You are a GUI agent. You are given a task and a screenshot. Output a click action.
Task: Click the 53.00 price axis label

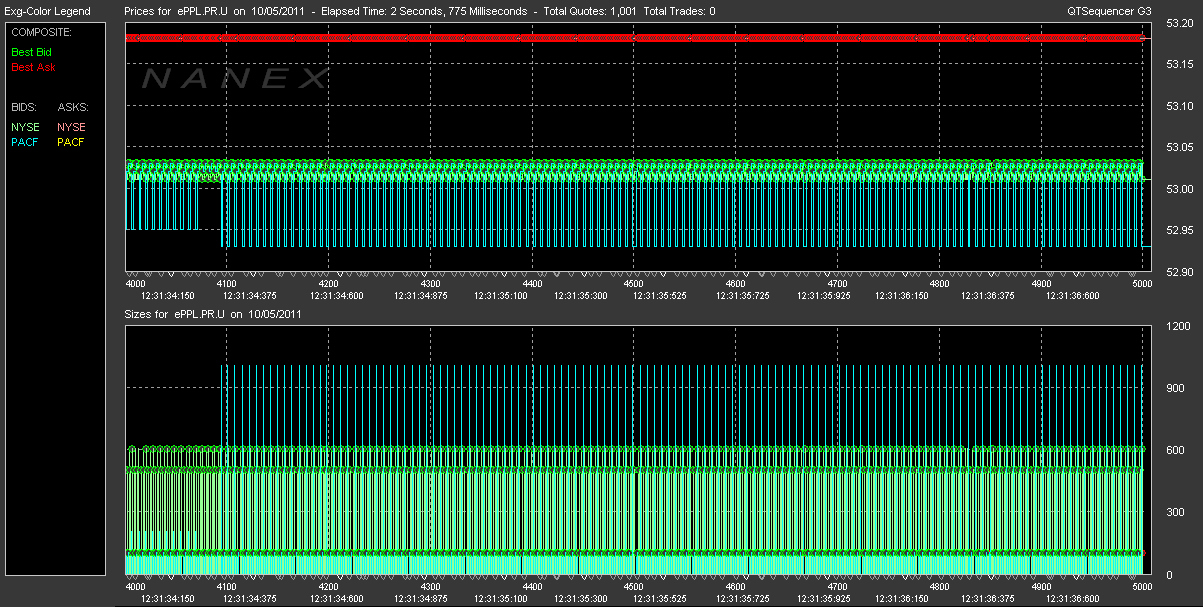[x=1180, y=189]
